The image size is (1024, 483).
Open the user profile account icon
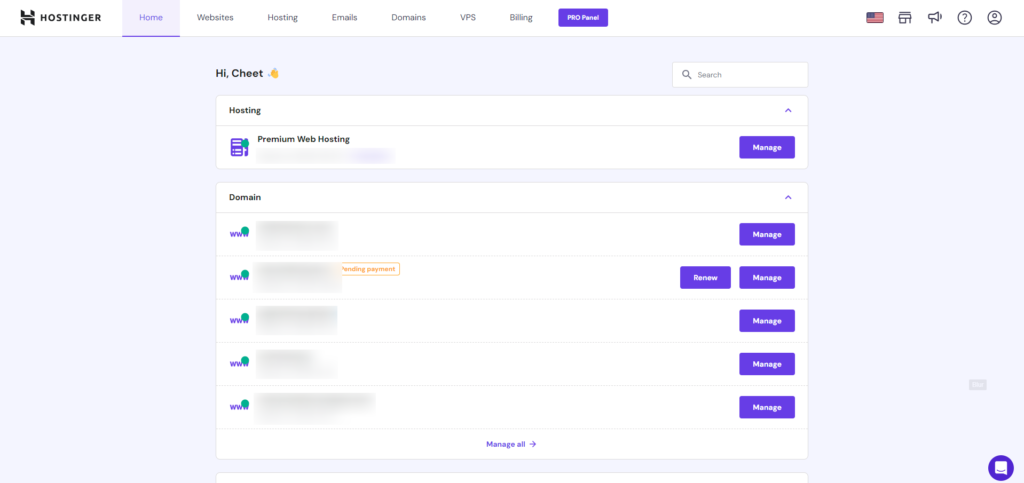[994, 18]
